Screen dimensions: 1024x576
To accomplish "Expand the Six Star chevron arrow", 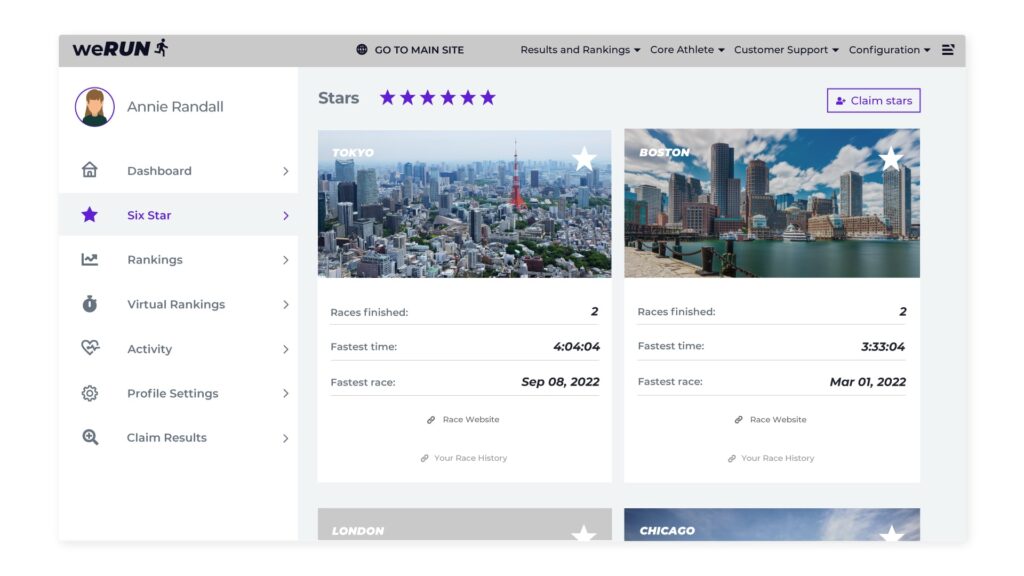I will coord(285,216).
